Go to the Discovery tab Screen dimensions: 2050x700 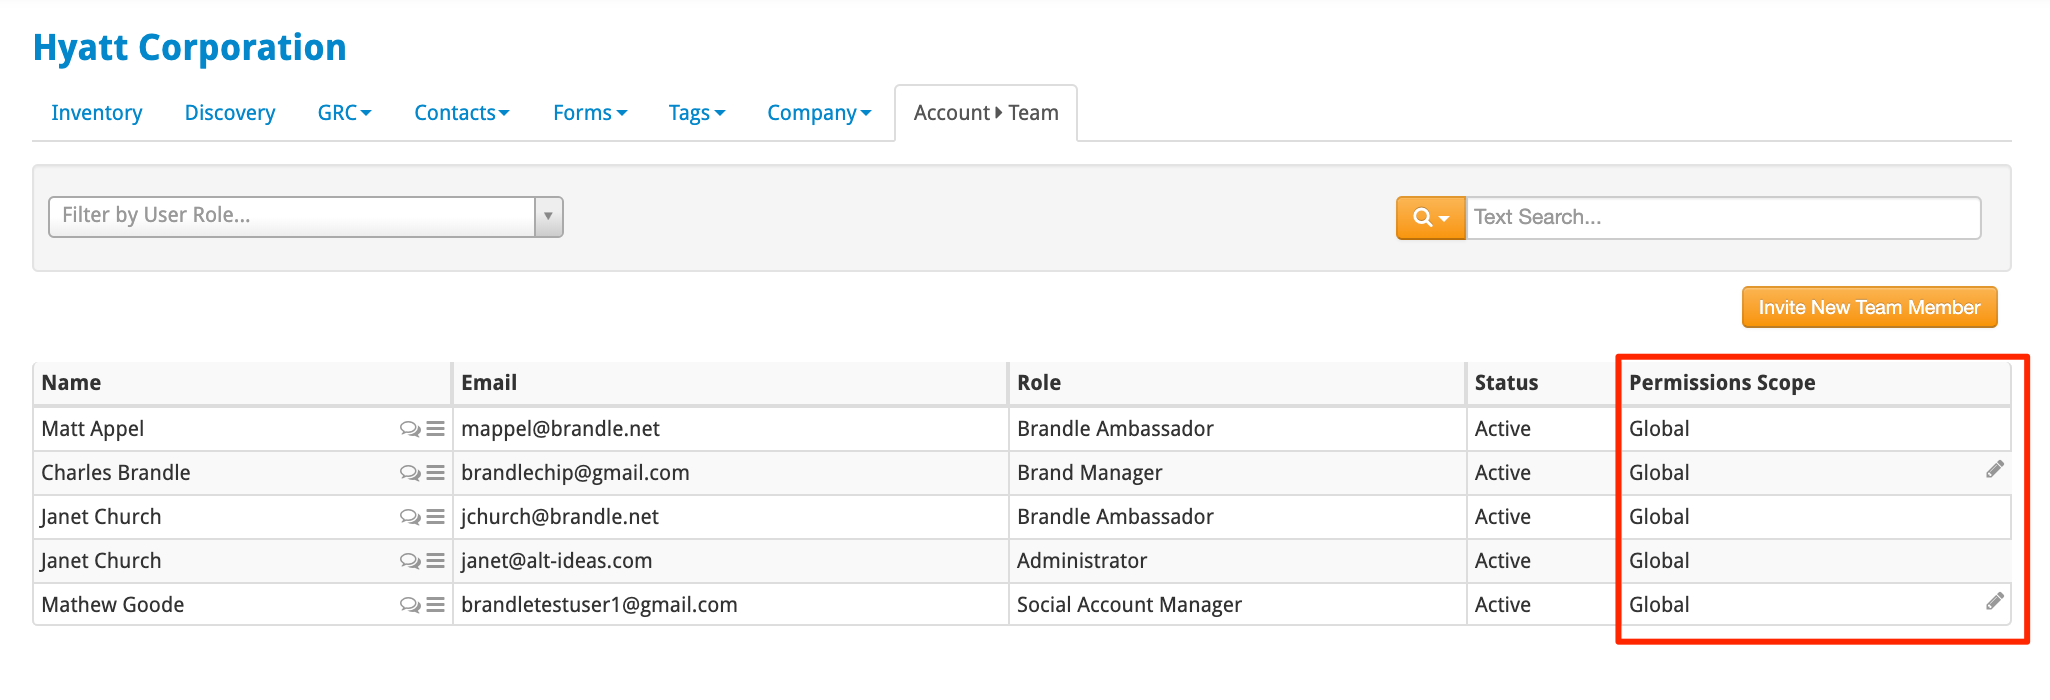230,113
